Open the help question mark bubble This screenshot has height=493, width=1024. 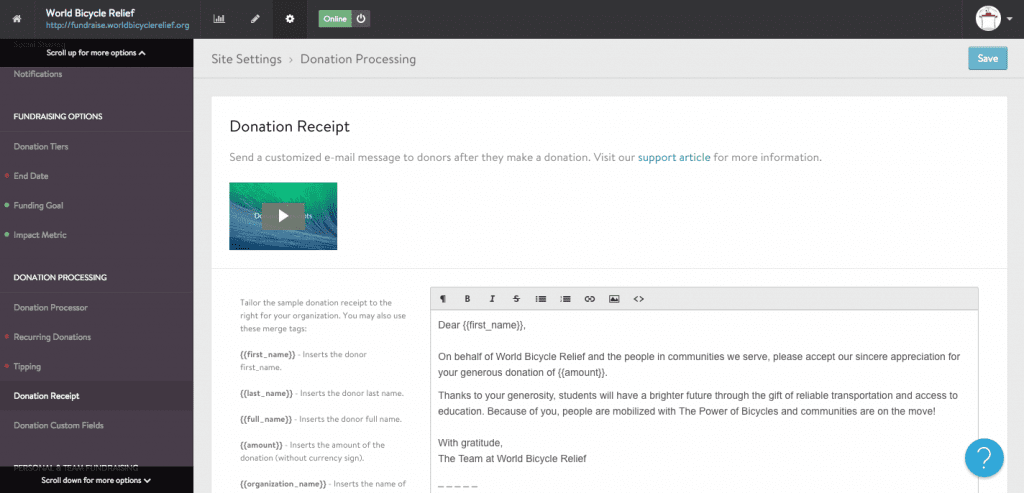pos(984,458)
